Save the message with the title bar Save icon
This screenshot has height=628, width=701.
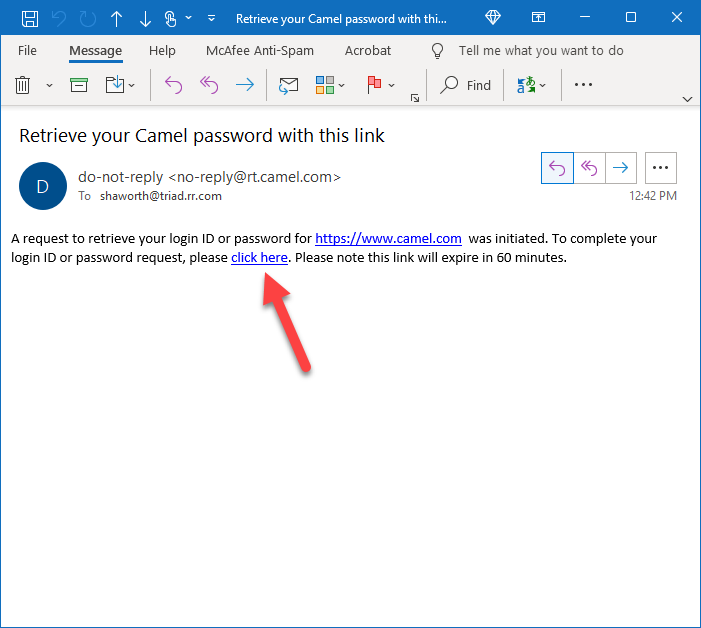(30, 19)
